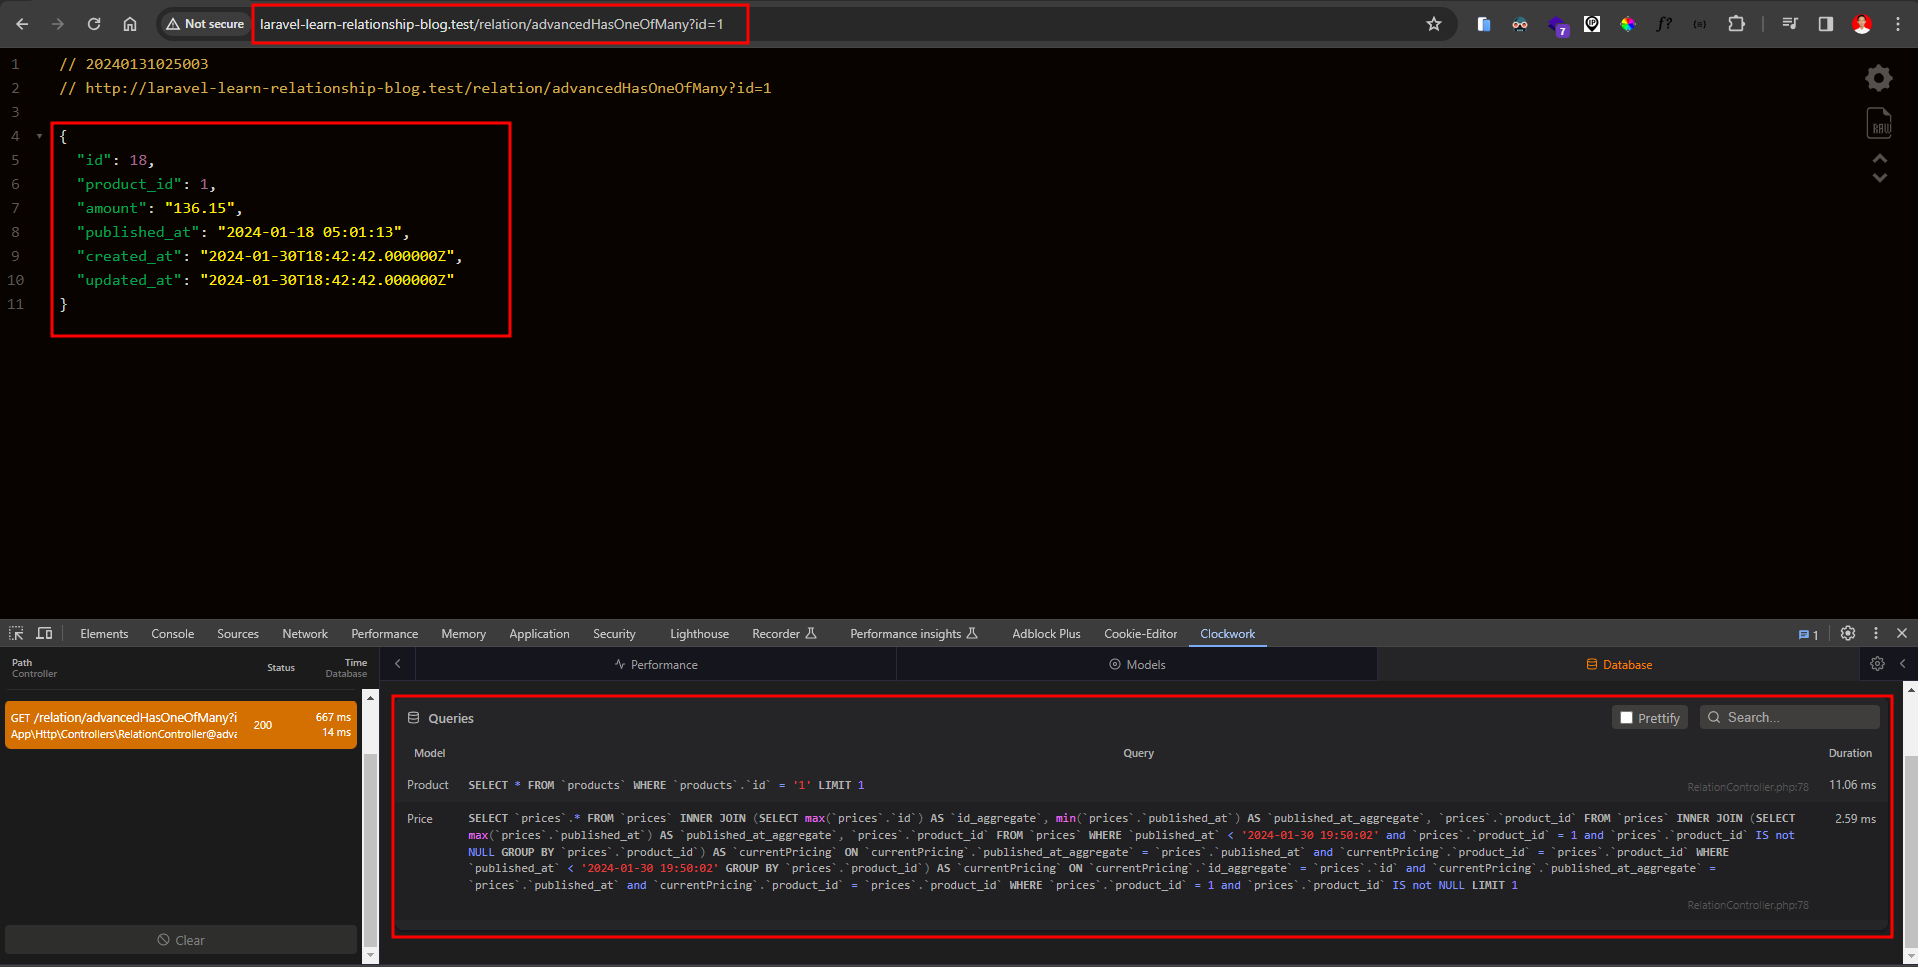Screen dimensions: 1918x967
Task: Open the DevTools settings gear
Action: [x=1847, y=633]
